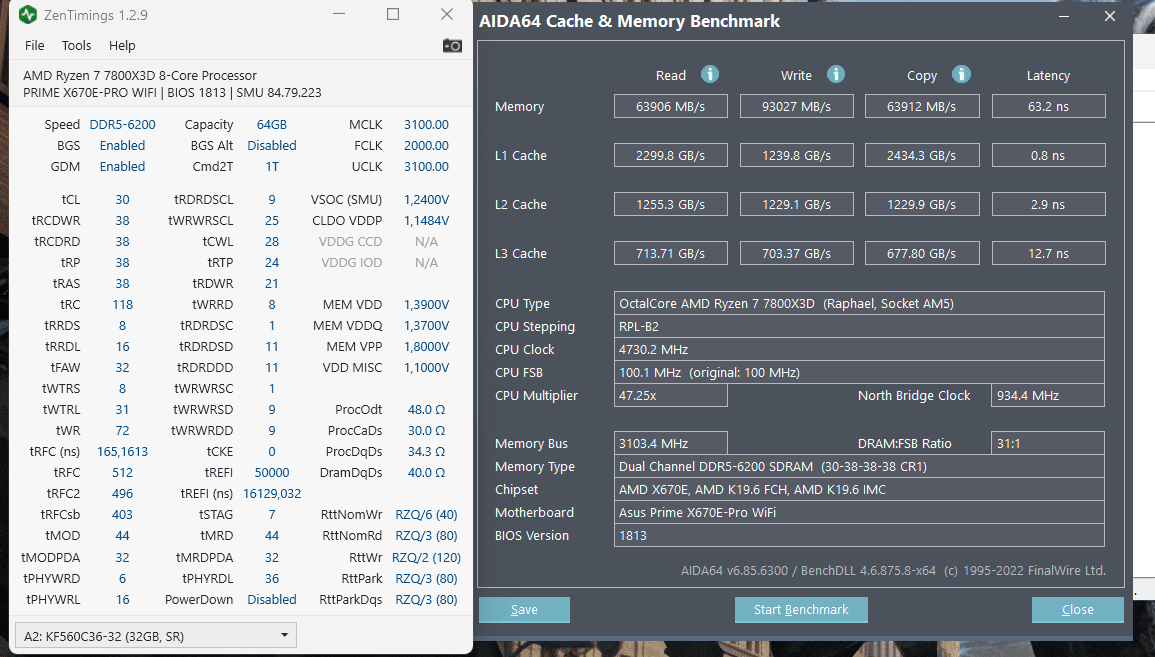This screenshot has height=657, width=1155.
Task: Select the Memory Copy value 63912 MB/s
Action: tap(921, 106)
